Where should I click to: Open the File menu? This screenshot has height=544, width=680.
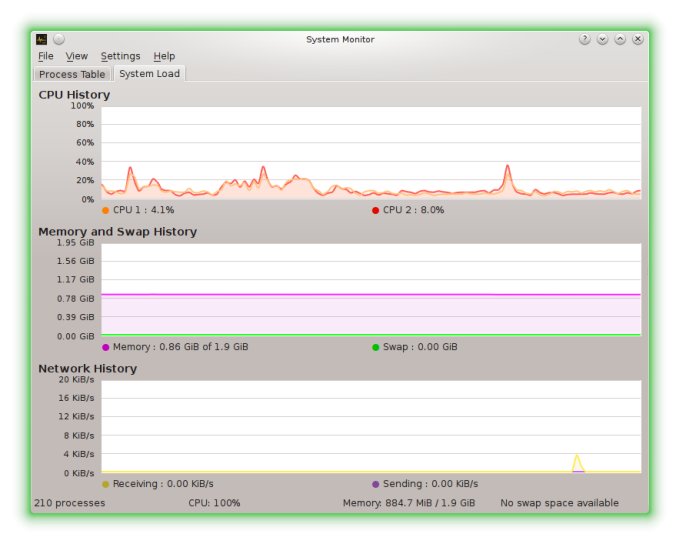(46, 56)
